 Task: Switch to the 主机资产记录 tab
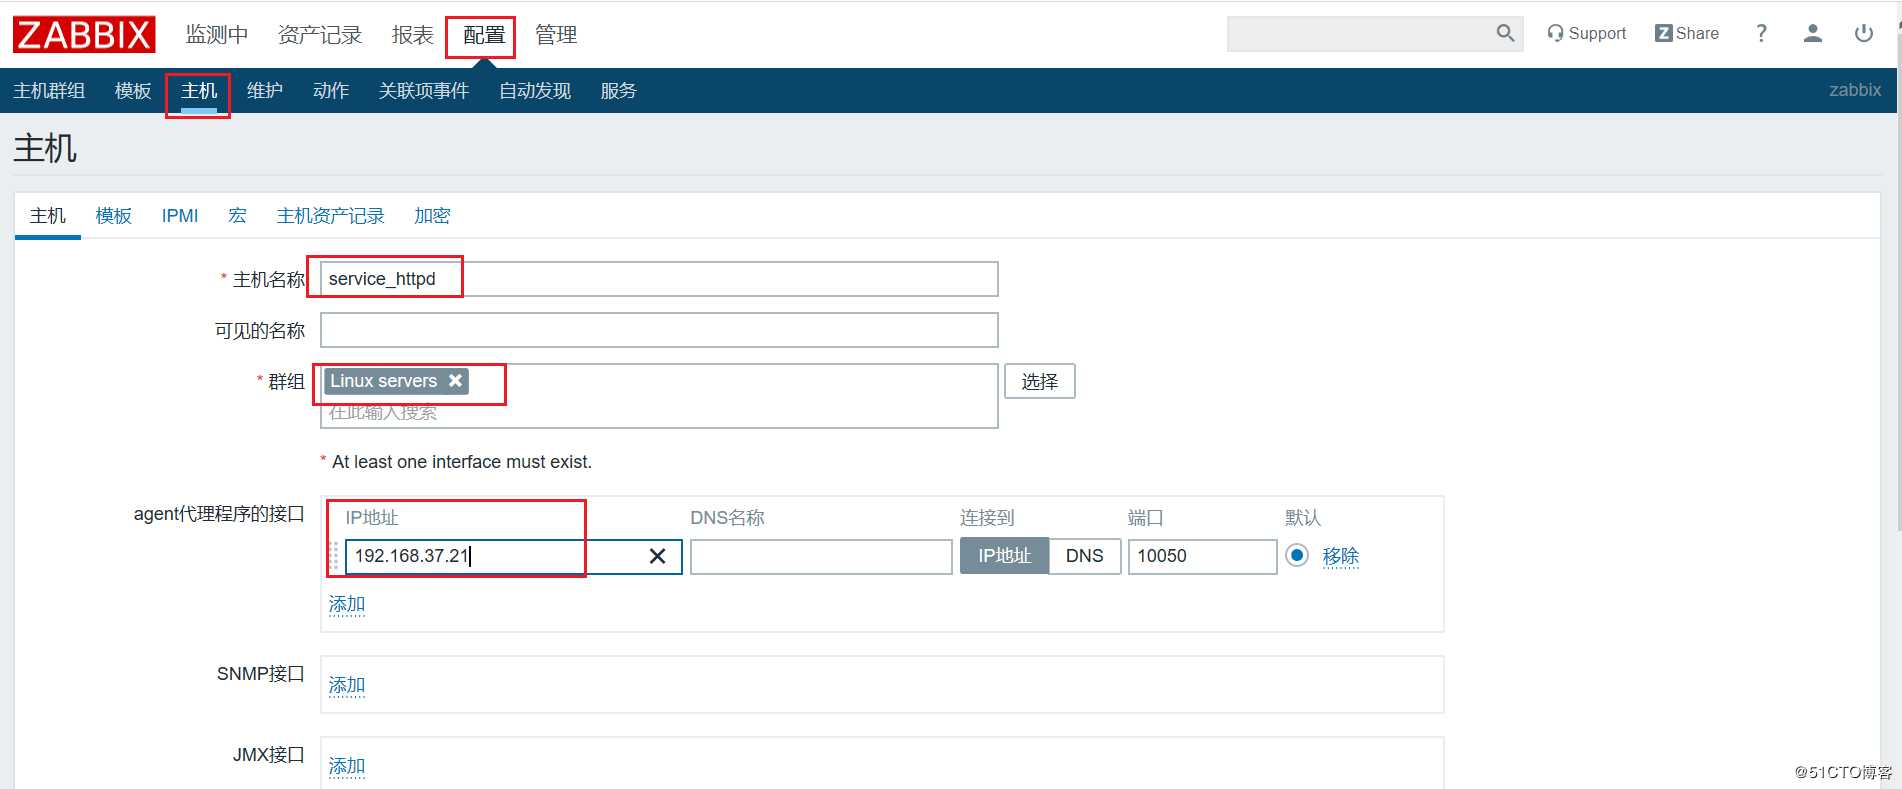point(331,216)
